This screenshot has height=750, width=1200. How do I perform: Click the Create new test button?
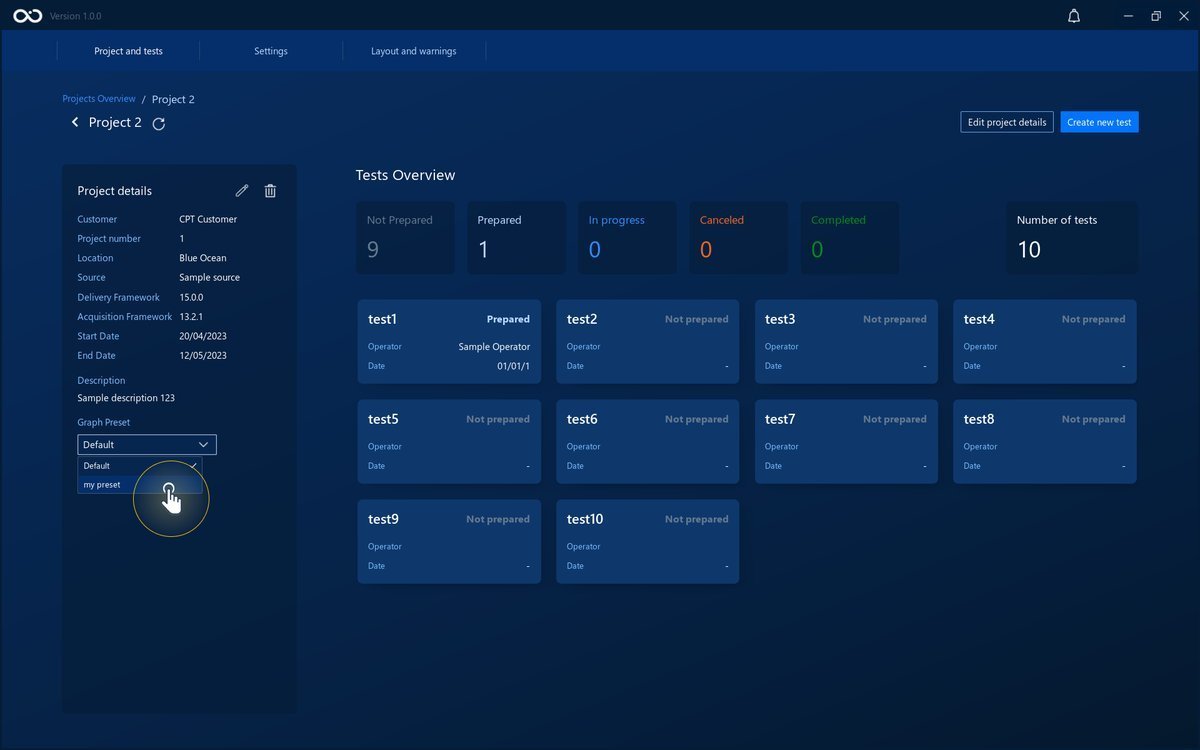(x=1099, y=122)
